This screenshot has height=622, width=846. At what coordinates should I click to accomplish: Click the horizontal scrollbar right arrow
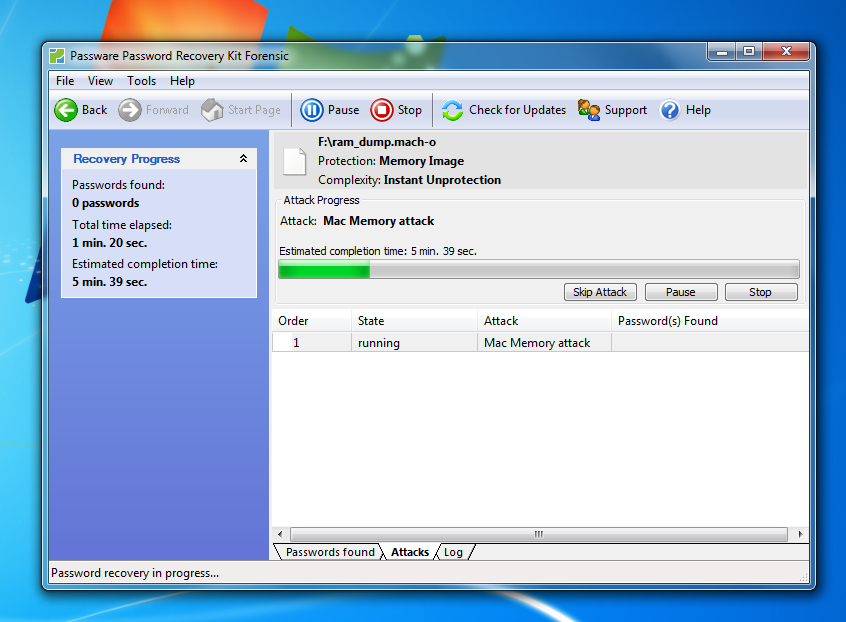(x=800, y=535)
